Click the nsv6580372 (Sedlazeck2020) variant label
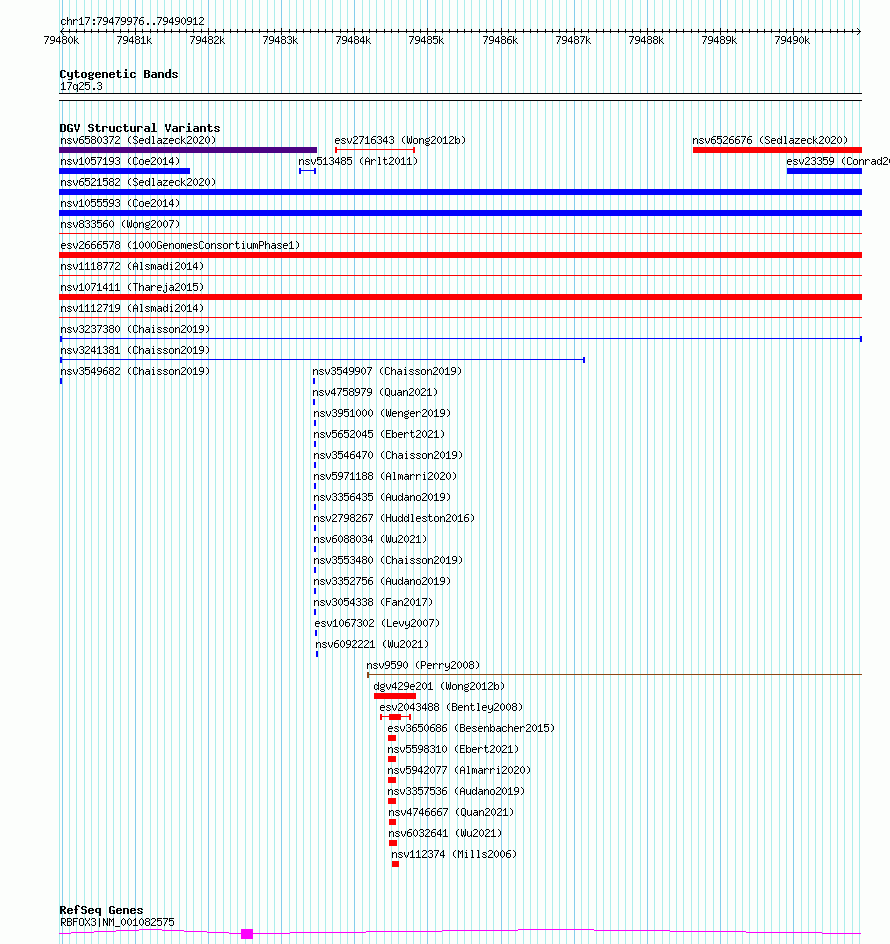 [138, 140]
